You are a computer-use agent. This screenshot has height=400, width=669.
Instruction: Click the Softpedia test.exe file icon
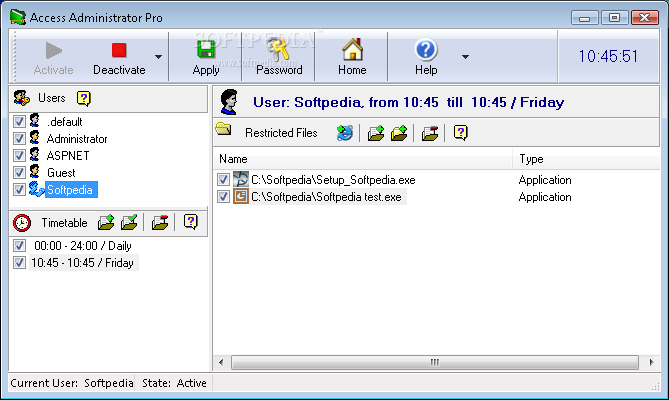pos(241,196)
